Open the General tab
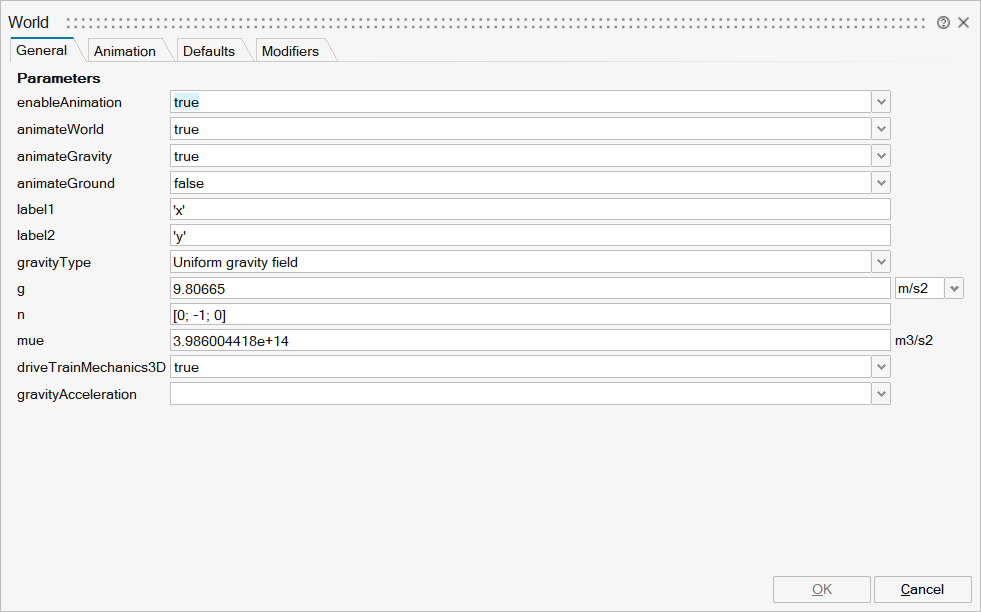The height and width of the screenshot is (612, 981). (x=42, y=50)
